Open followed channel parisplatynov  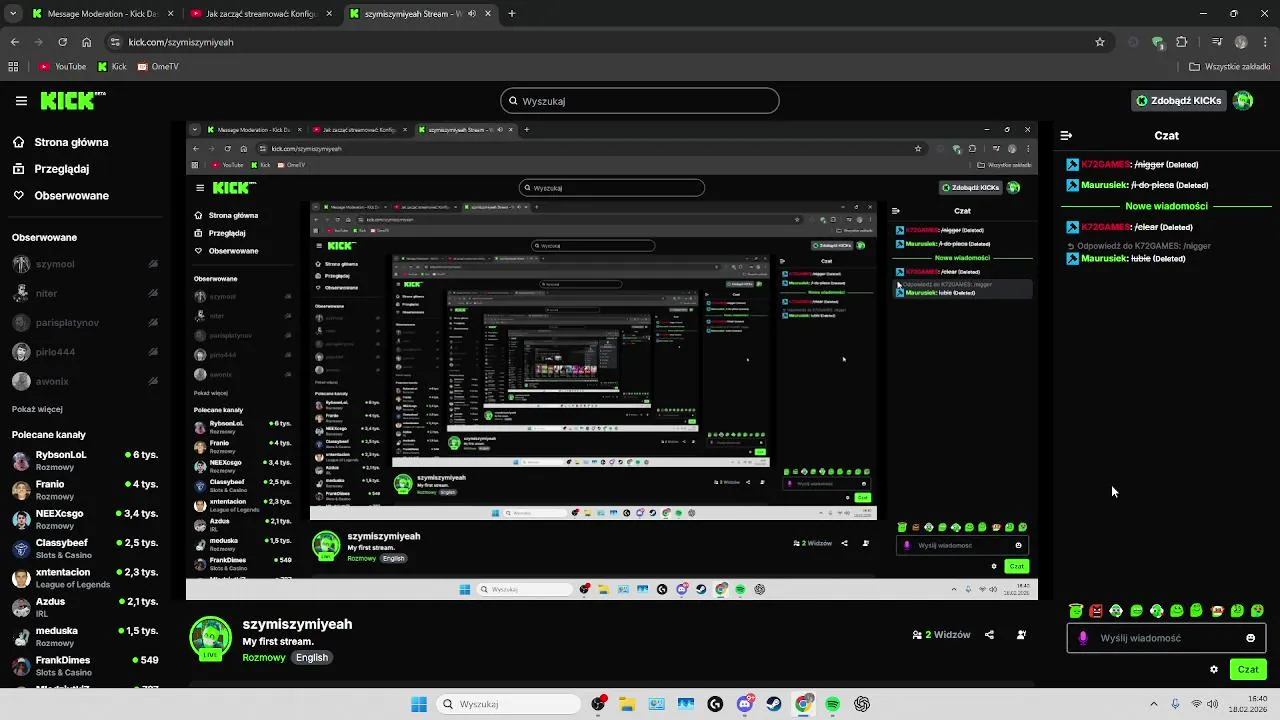(84, 323)
